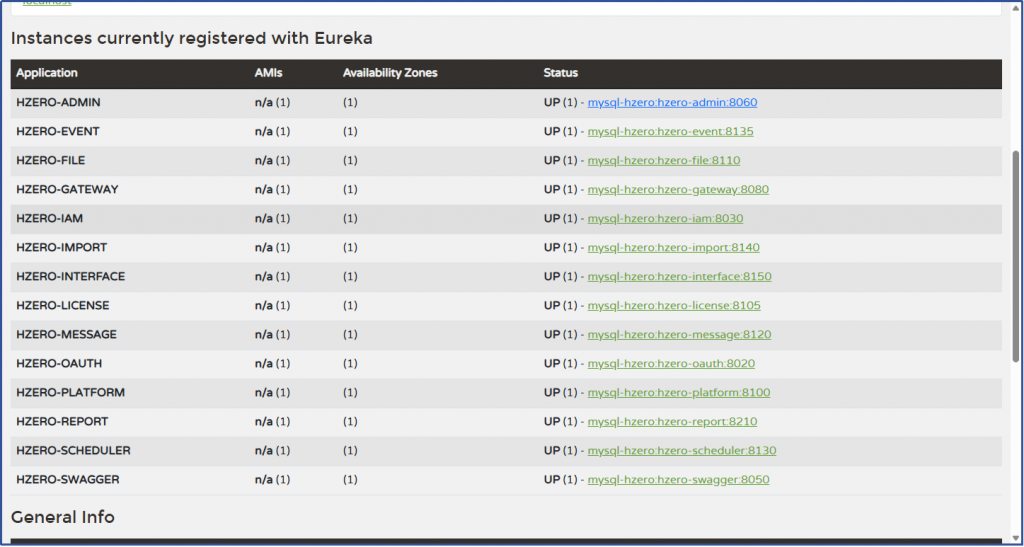Click the Status column header
1024x547 pixels.
[x=560, y=73]
